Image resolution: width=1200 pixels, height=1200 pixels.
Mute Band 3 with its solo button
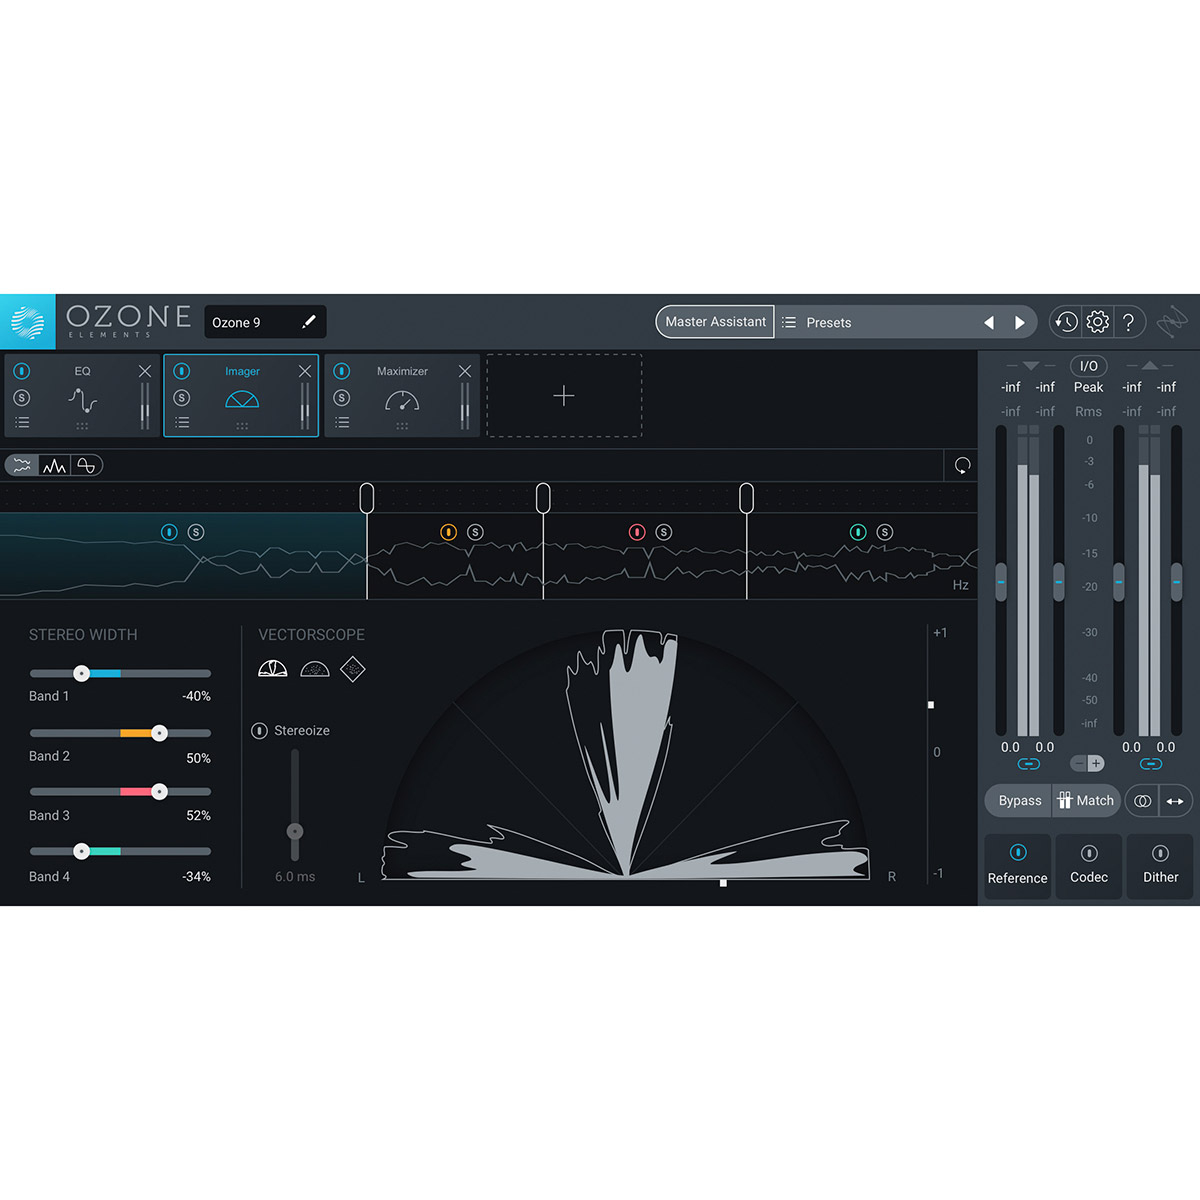point(662,532)
